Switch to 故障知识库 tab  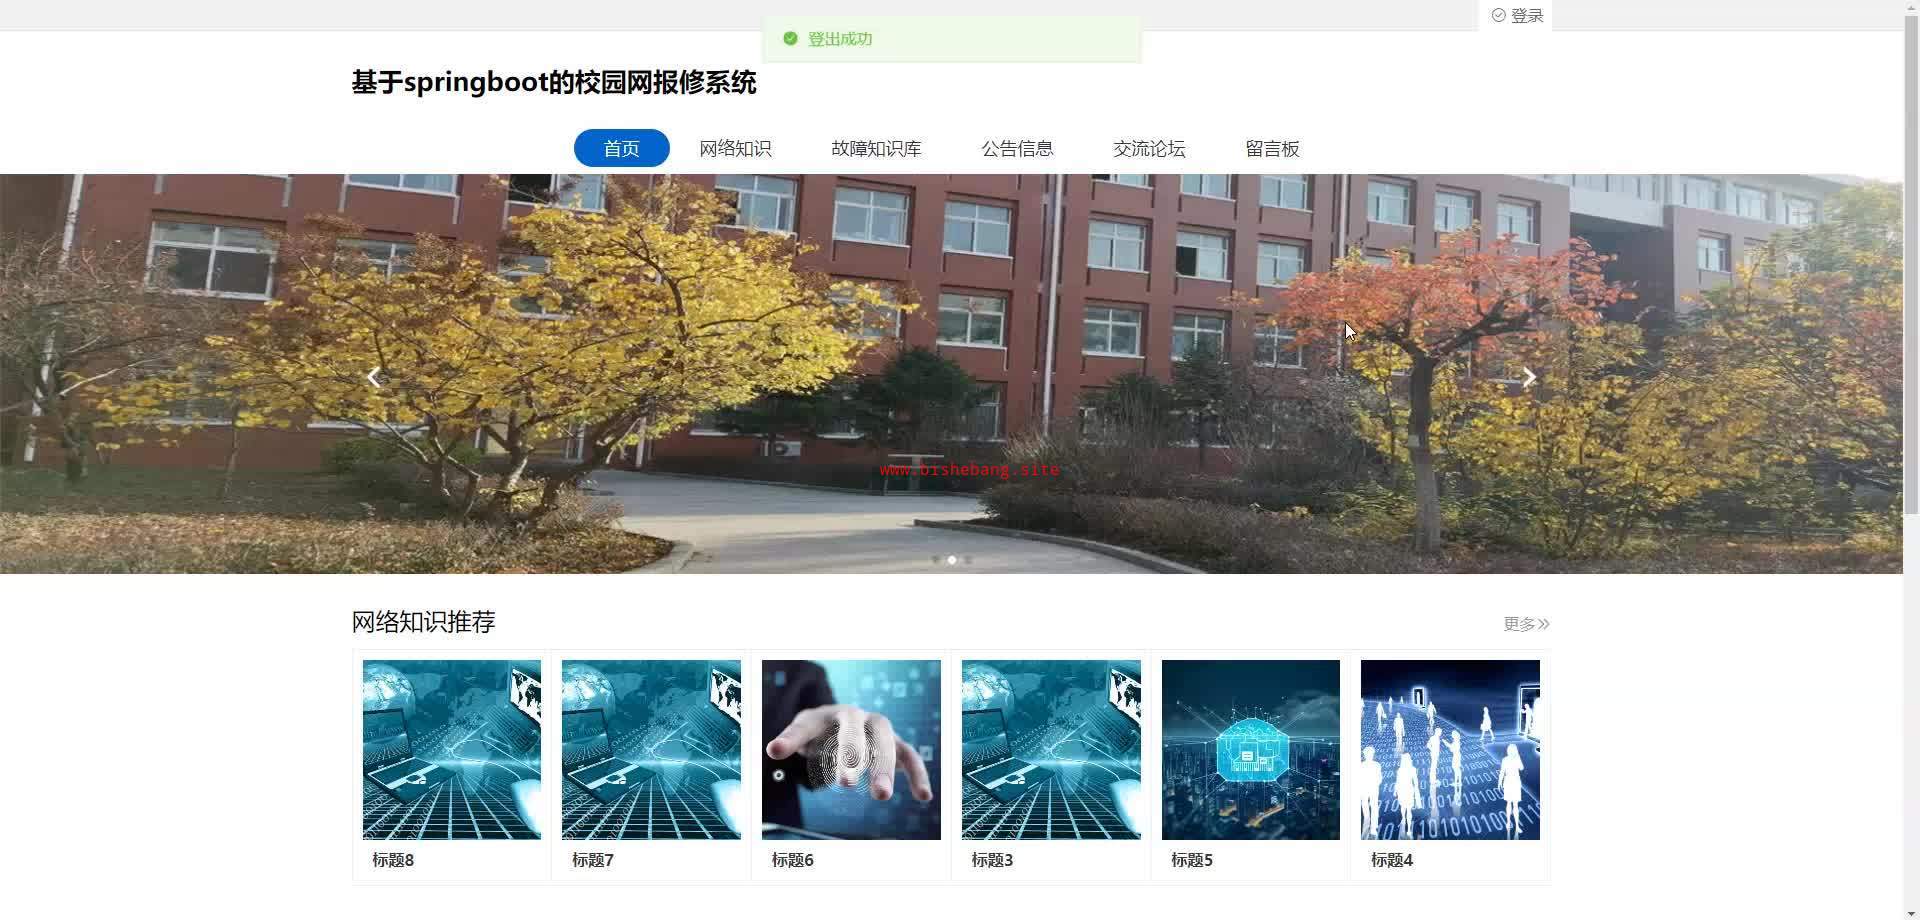[876, 148]
